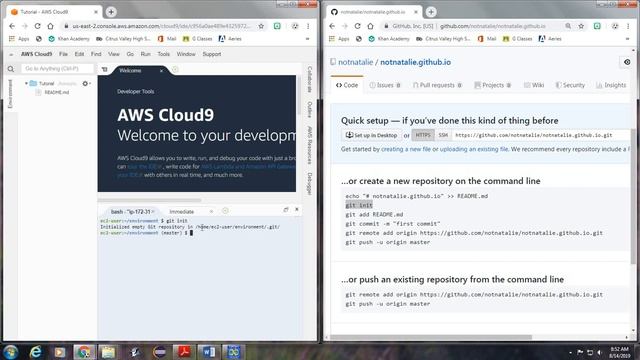Close the Immediate tab in Cloud9
Image resolution: width=640 pixels, height=360 pixels.
[x=211, y=211]
